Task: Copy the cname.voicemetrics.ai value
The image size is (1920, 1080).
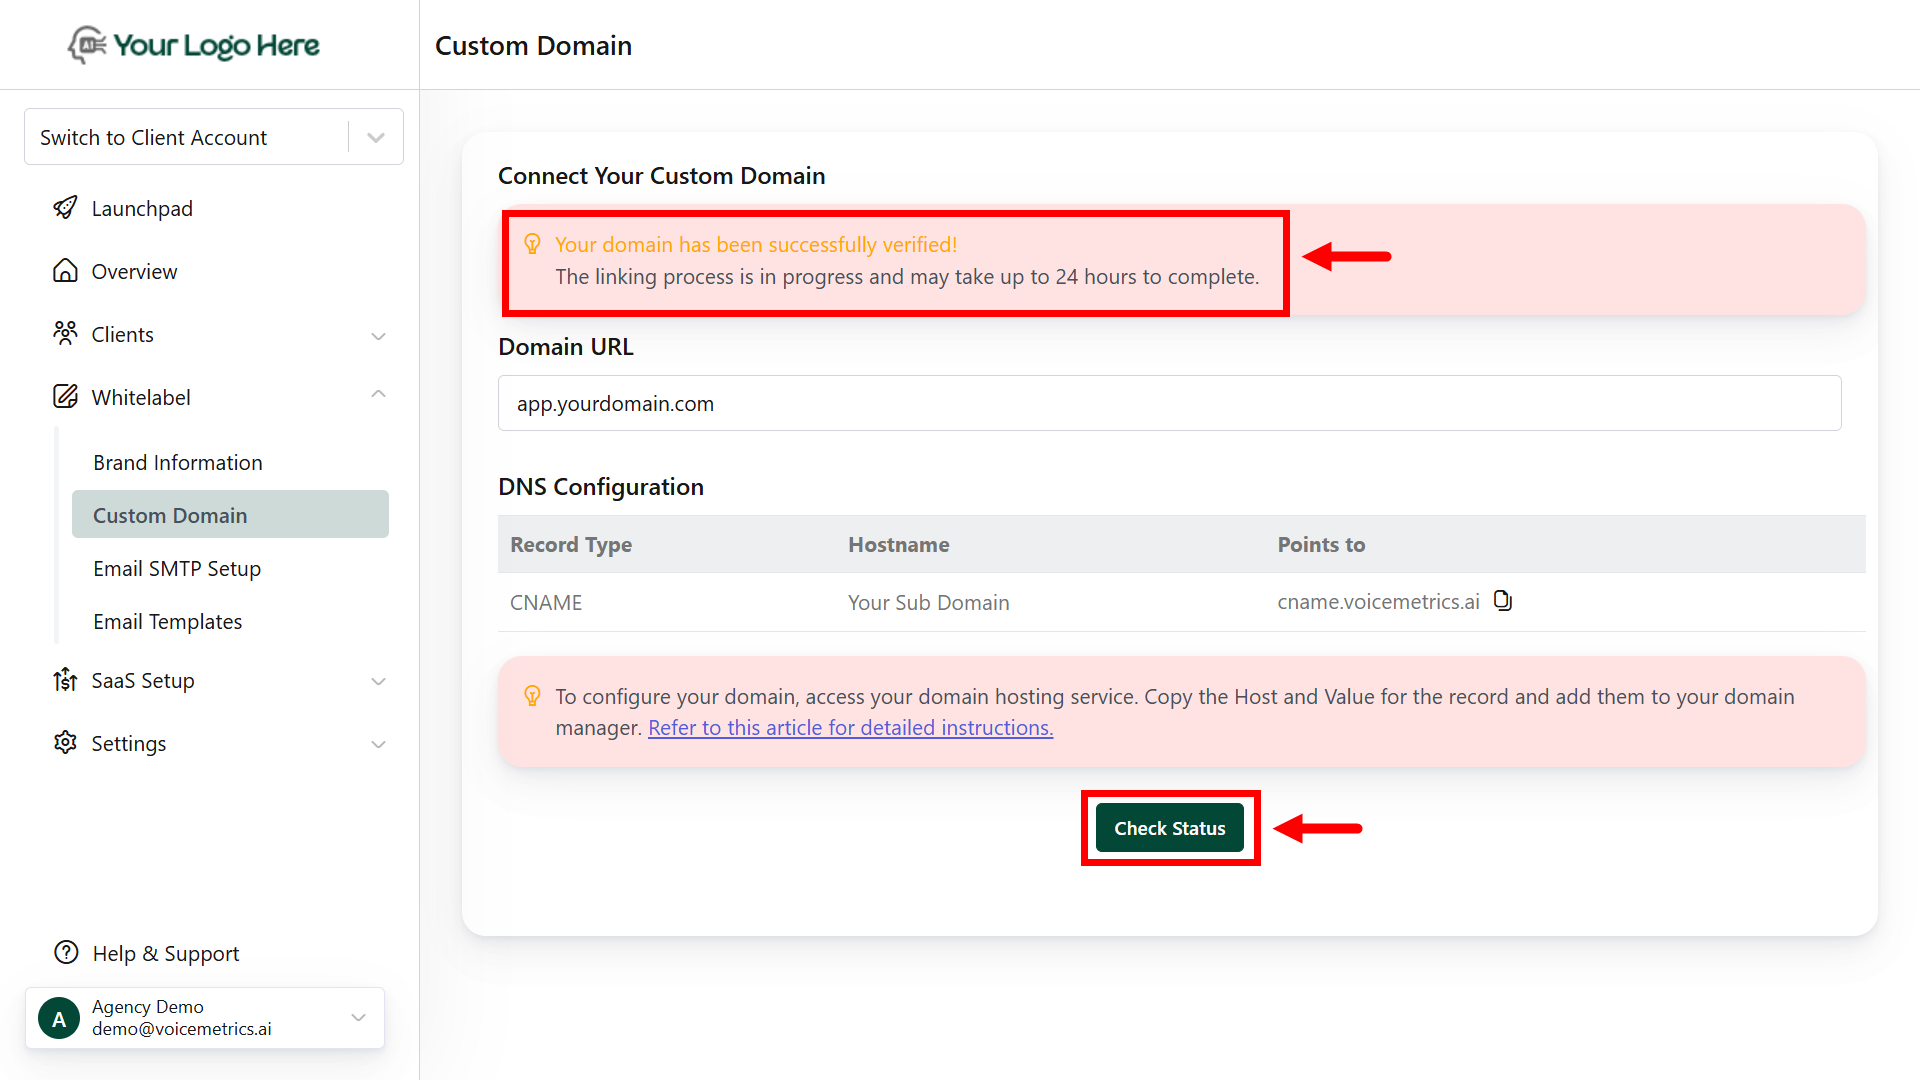Action: (1503, 600)
